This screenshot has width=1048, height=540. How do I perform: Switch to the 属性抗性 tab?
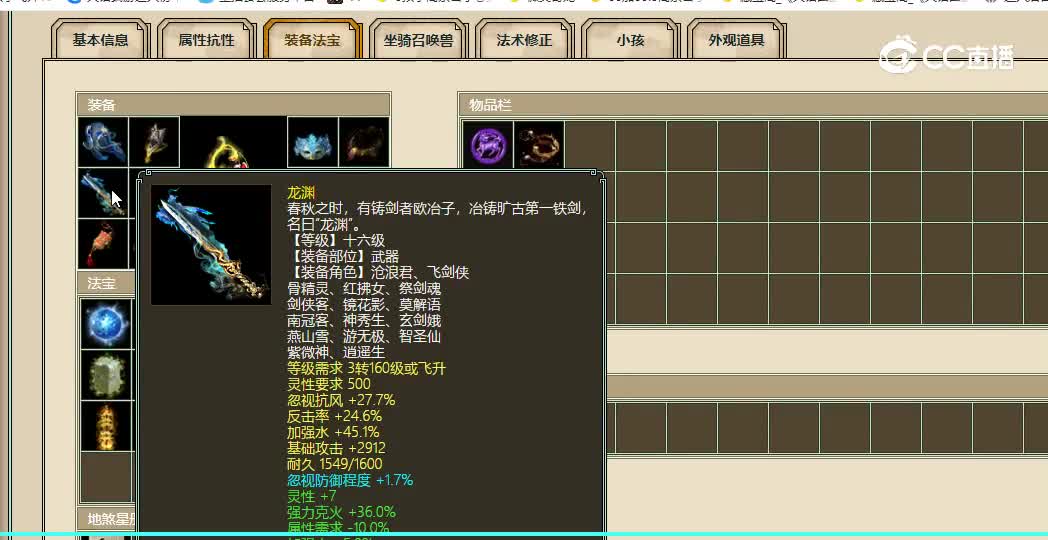206,39
